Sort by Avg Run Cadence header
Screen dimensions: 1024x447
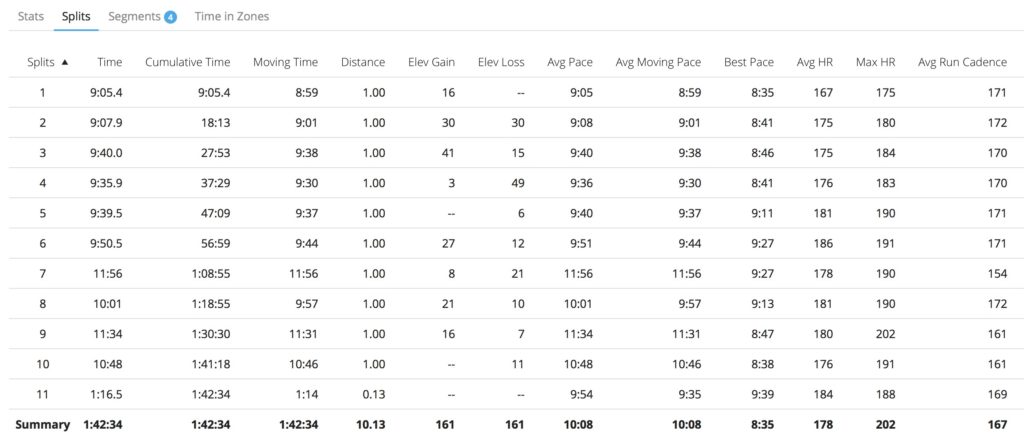pos(962,62)
